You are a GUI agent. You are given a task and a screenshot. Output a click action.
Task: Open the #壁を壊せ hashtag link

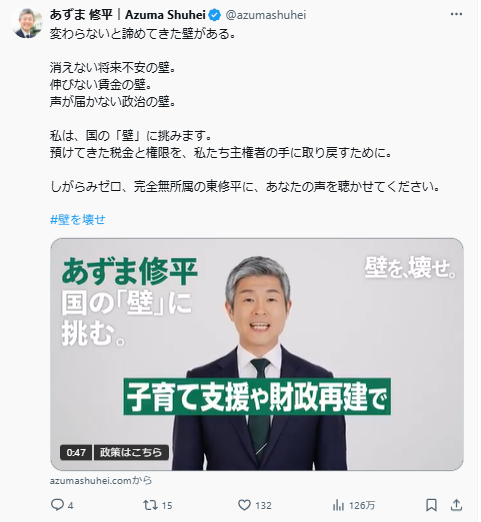pos(77,219)
